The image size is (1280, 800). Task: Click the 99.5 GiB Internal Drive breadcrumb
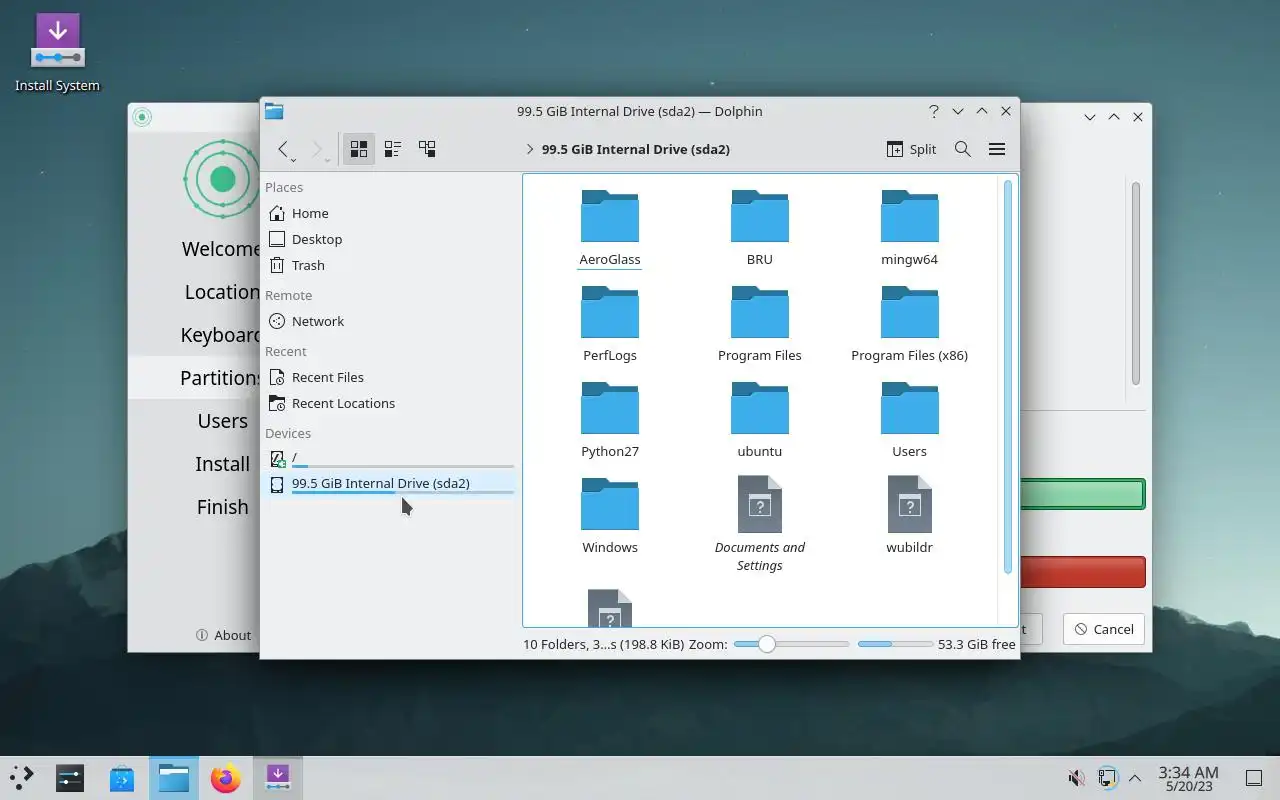tap(636, 149)
